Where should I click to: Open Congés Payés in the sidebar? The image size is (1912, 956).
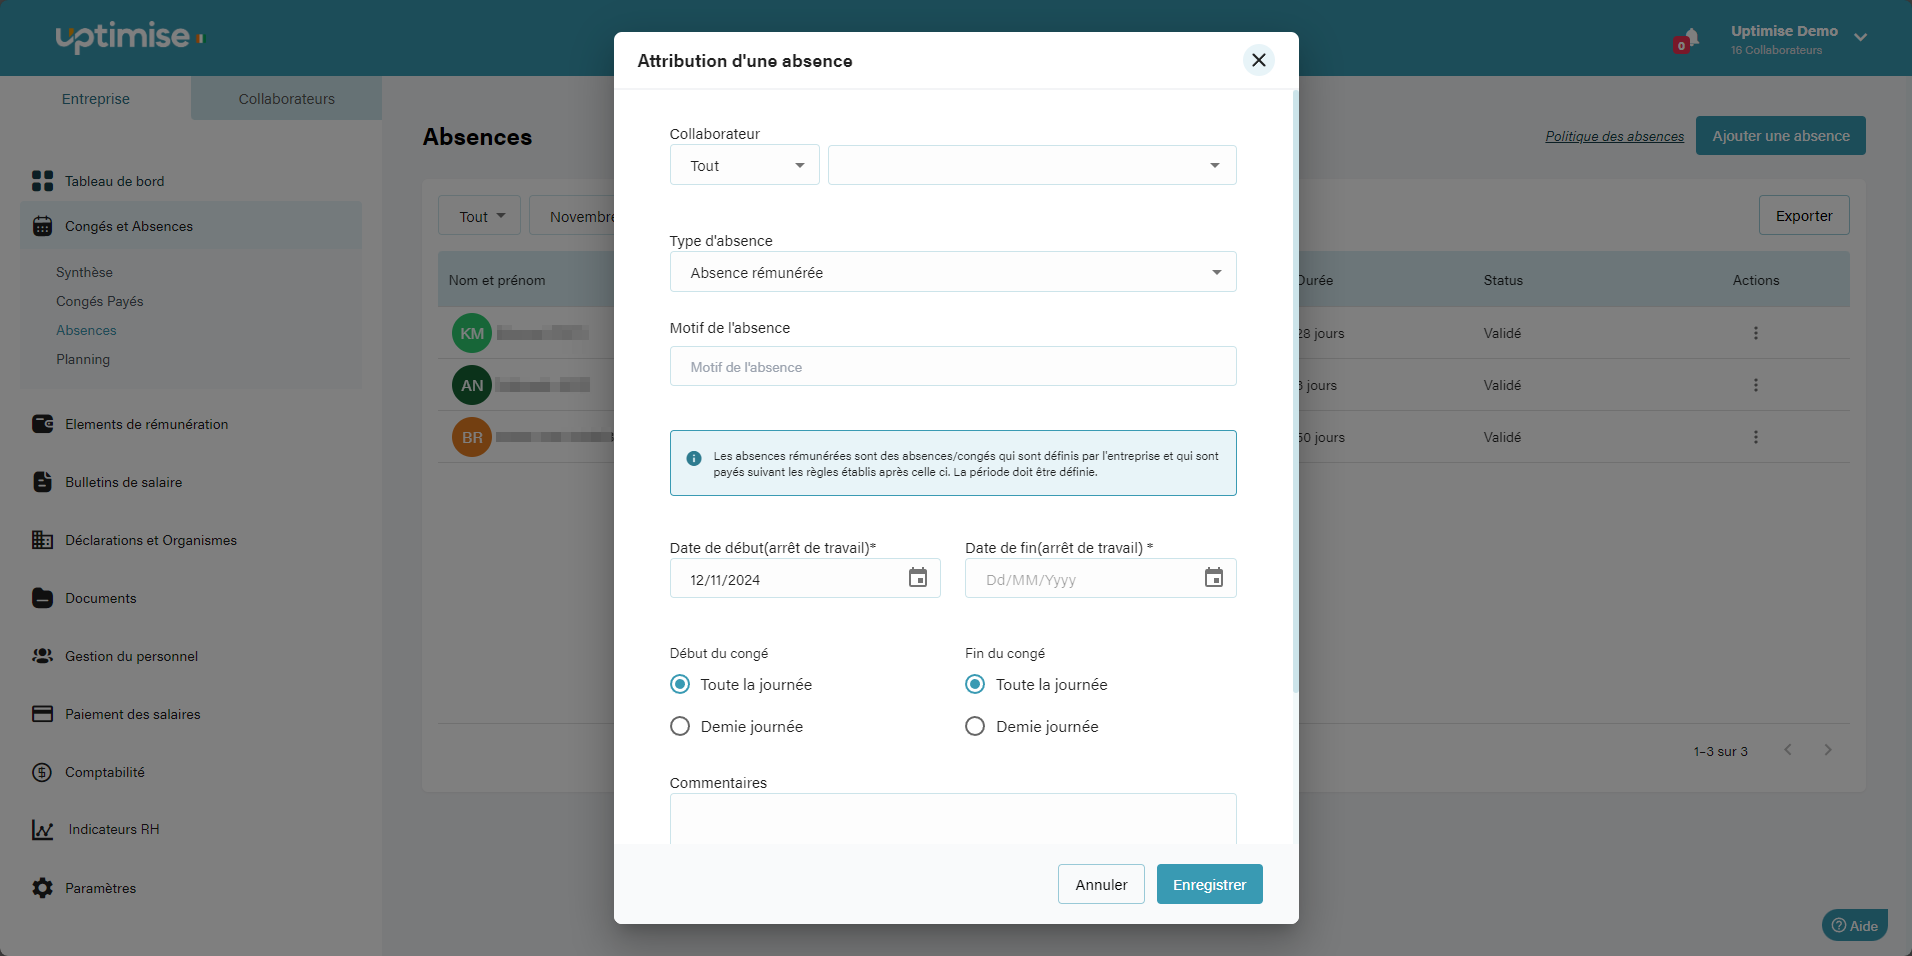point(100,301)
